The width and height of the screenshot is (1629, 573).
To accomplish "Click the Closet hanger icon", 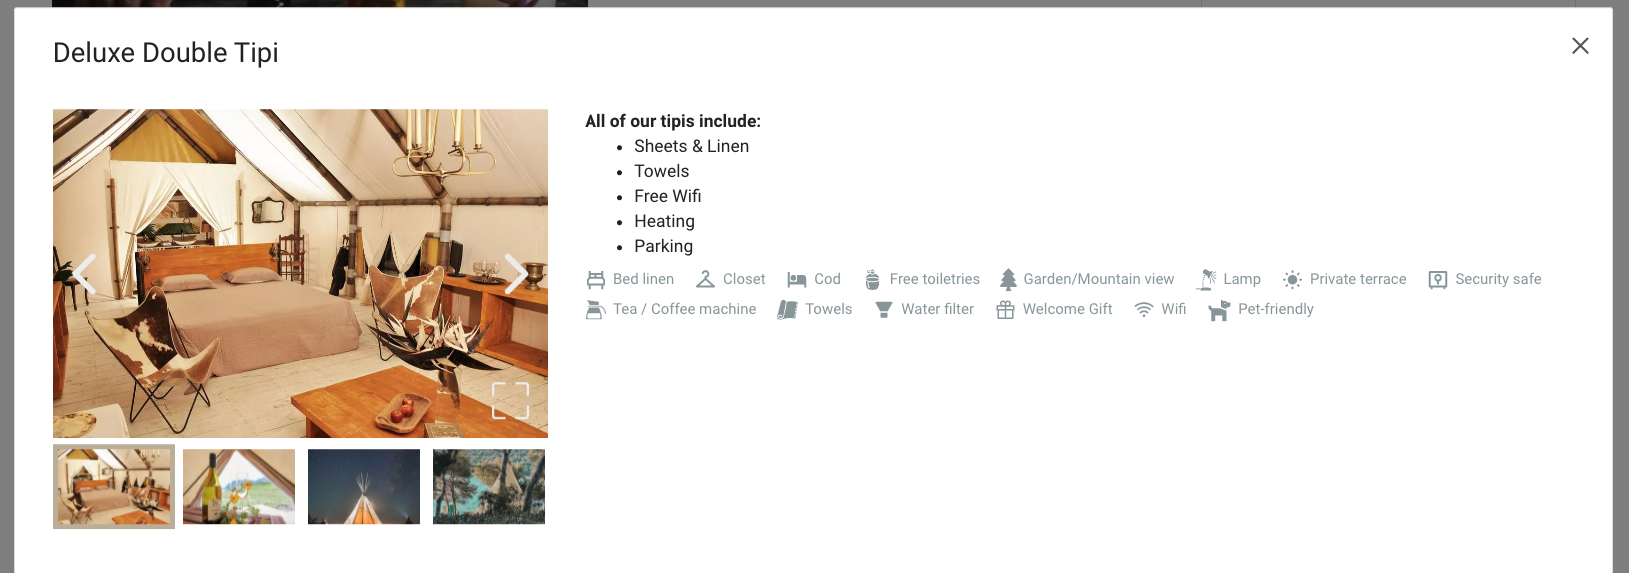I will (705, 279).
